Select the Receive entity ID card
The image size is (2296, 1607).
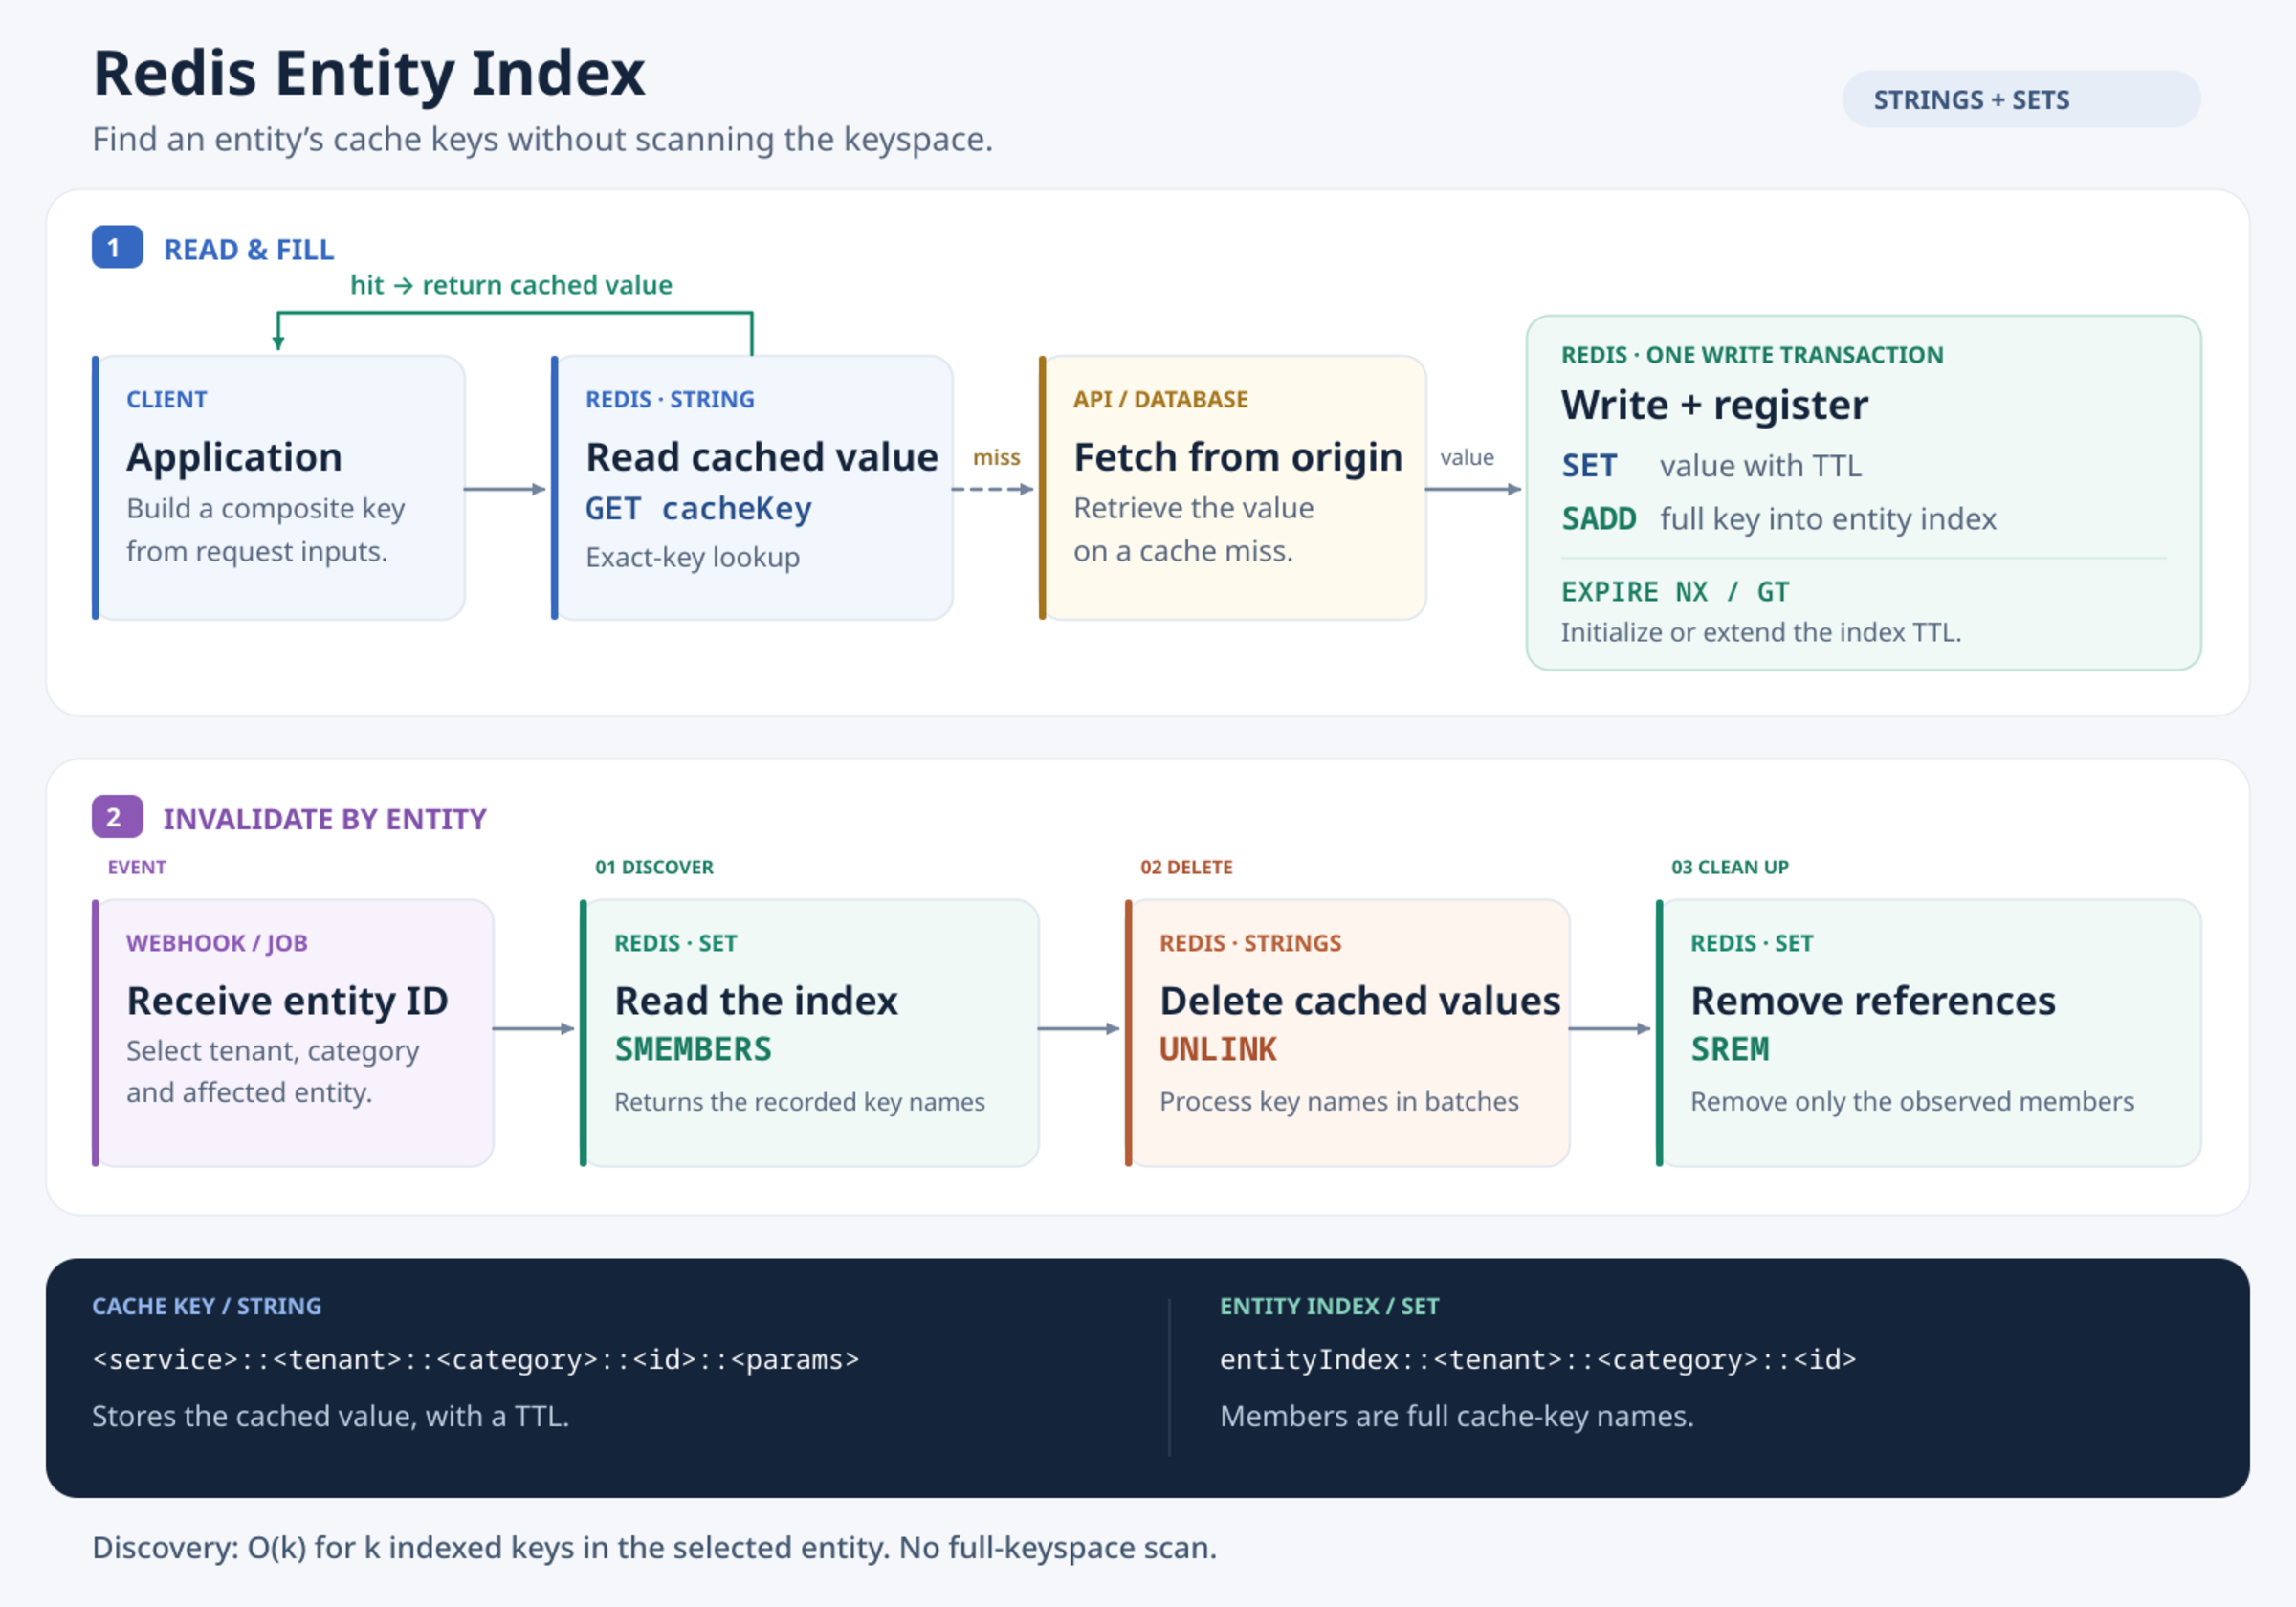click(293, 1032)
